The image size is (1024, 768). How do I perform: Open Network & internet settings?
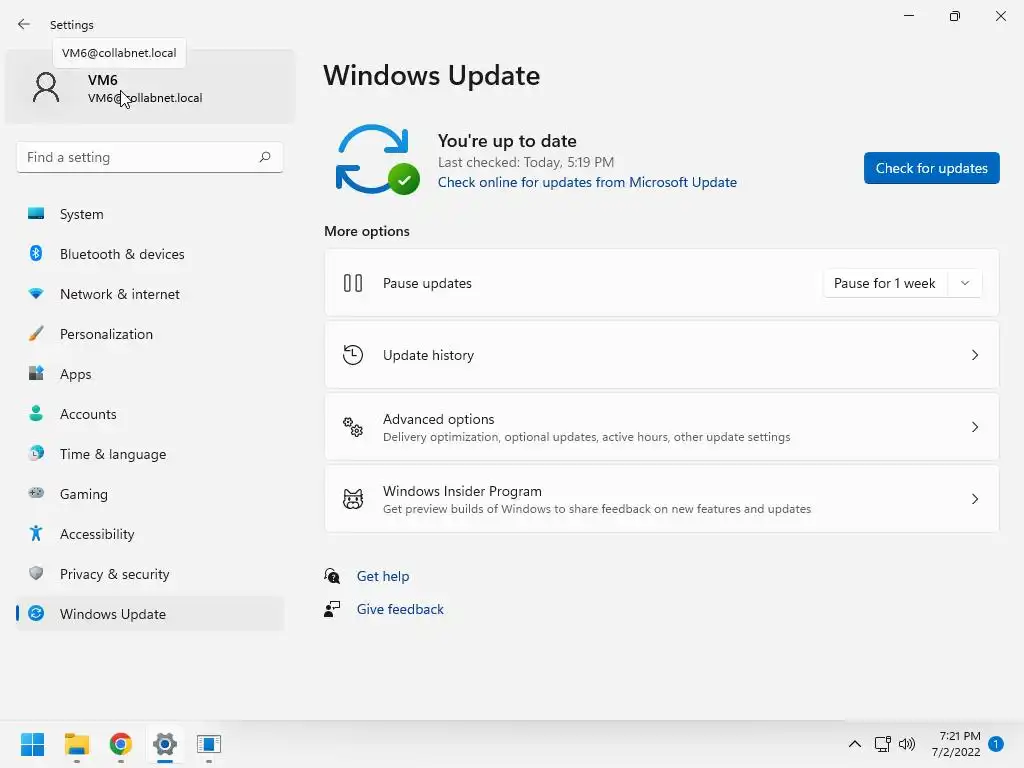150,294
